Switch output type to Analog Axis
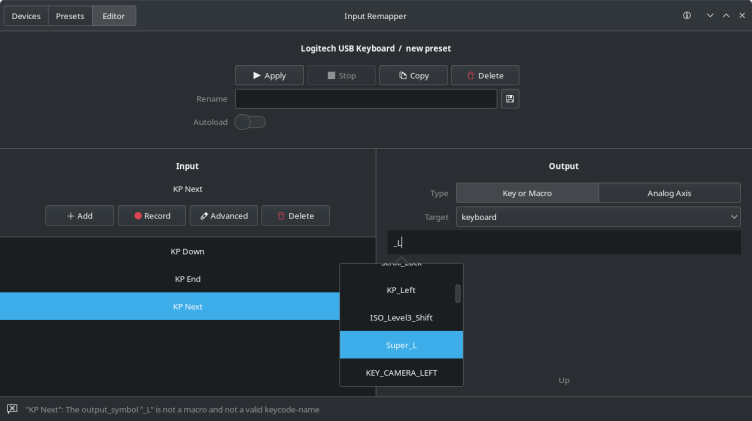Image resolution: width=752 pixels, height=421 pixels. [x=669, y=193]
